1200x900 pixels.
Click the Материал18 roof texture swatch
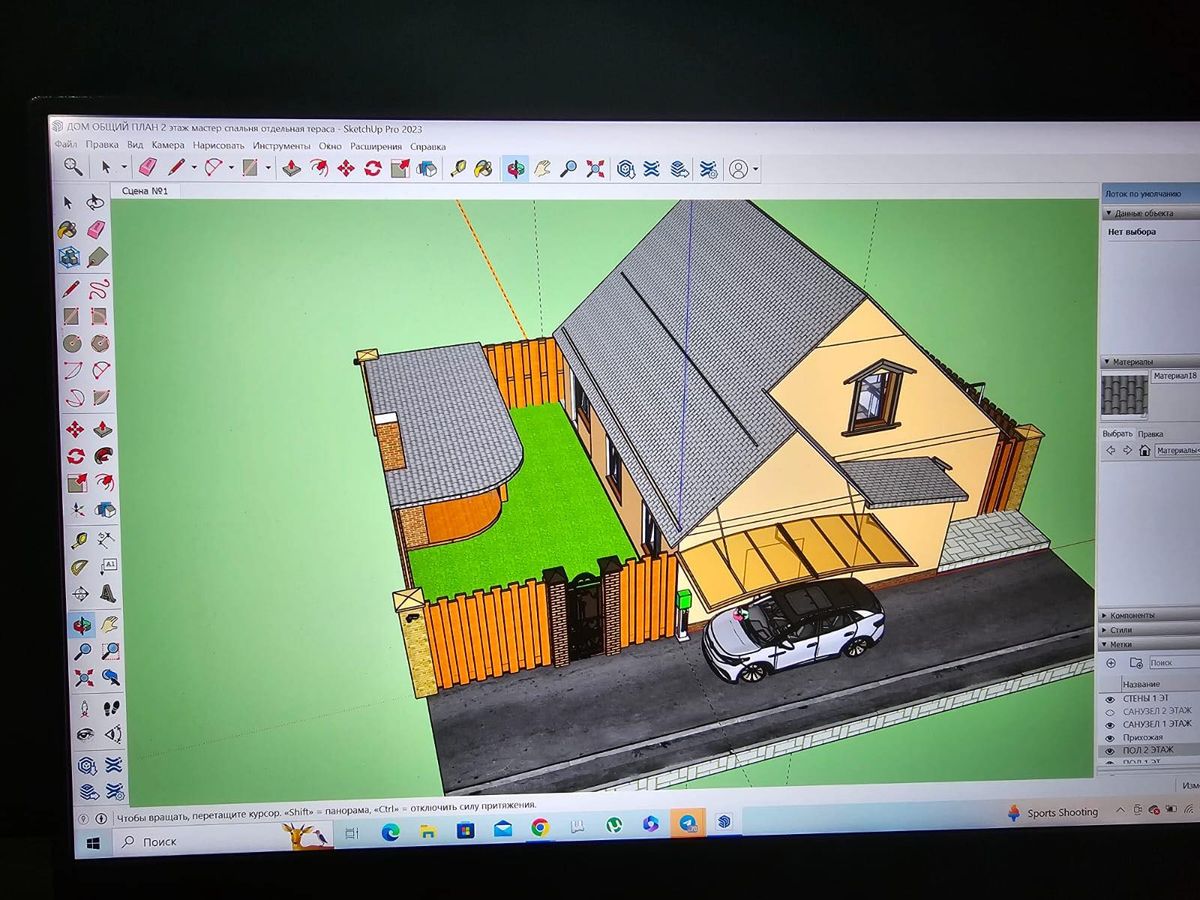(x=1125, y=395)
